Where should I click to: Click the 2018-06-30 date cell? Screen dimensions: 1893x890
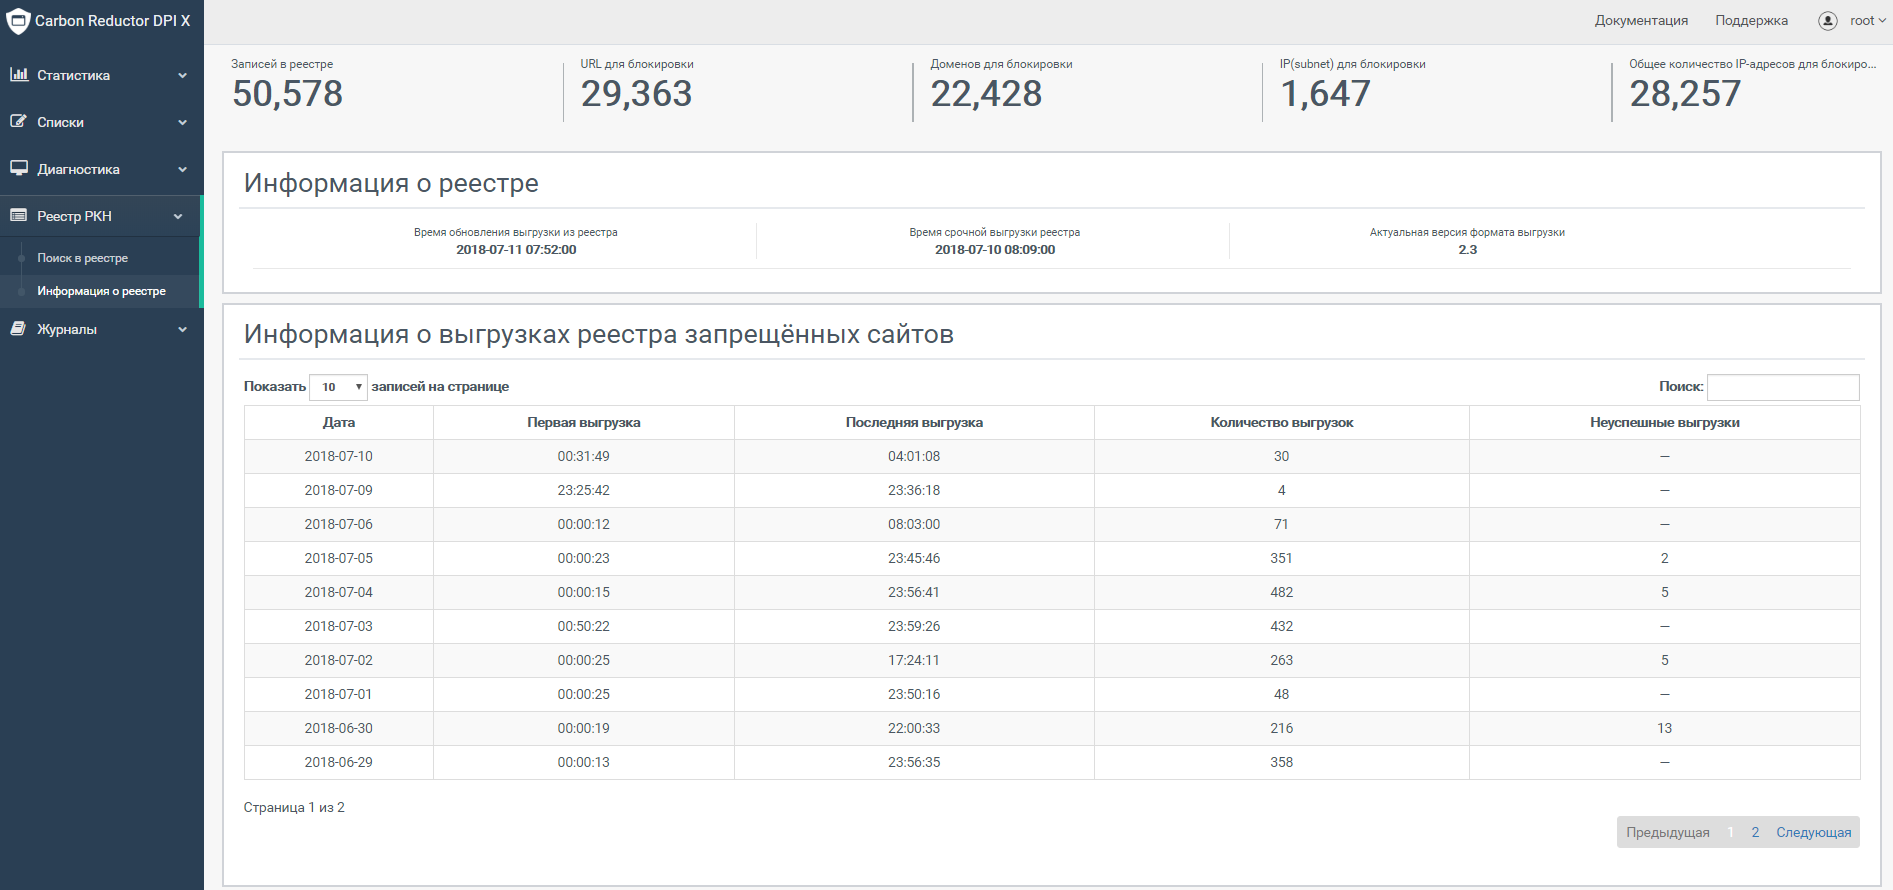(x=339, y=728)
